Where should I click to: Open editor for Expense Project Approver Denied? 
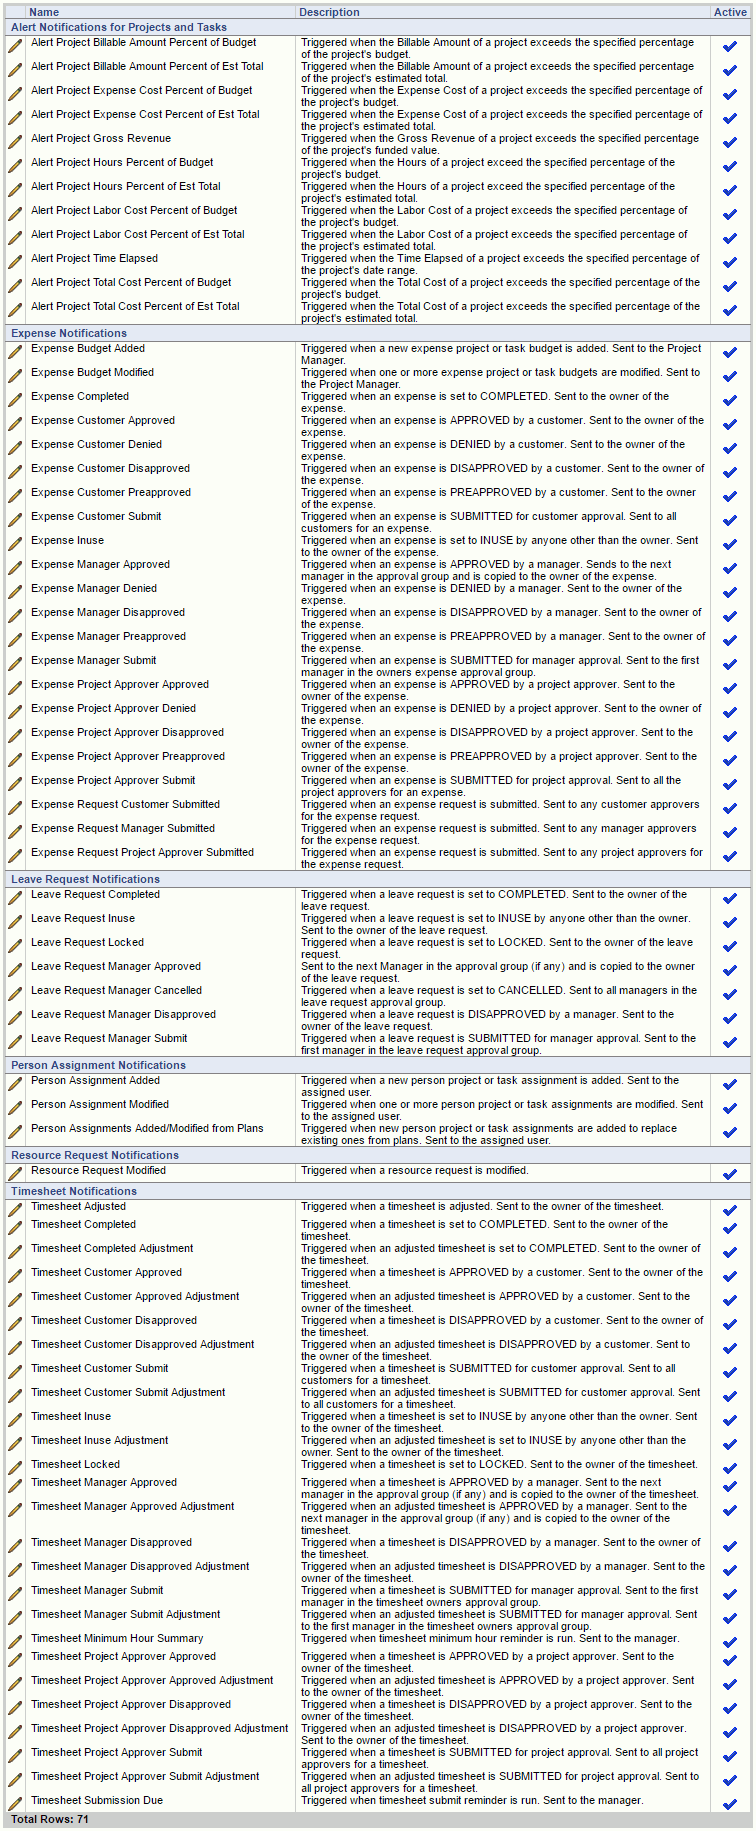pyautogui.click(x=15, y=712)
